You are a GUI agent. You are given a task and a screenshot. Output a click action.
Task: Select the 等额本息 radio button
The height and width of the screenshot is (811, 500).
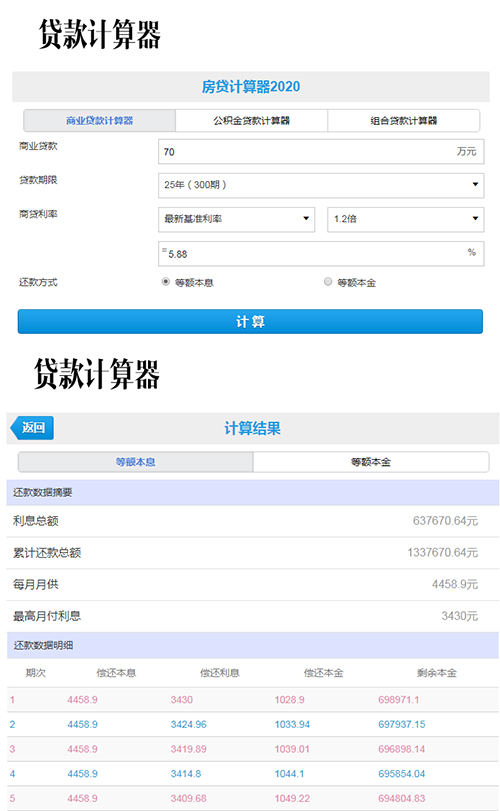pyautogui.click(x=165, y=282)
